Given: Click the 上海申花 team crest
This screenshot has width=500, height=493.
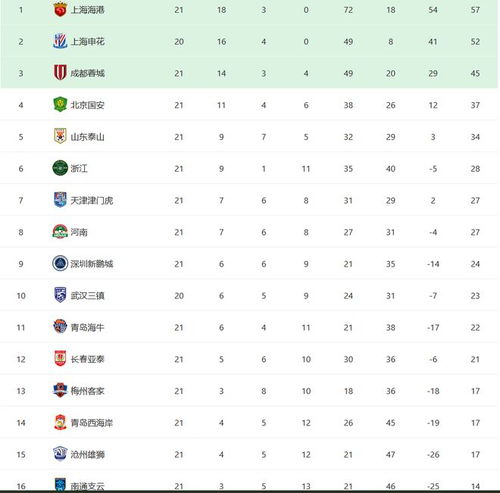Looking at the screenshot, I should pyautogui.click(x=60, y=41).
